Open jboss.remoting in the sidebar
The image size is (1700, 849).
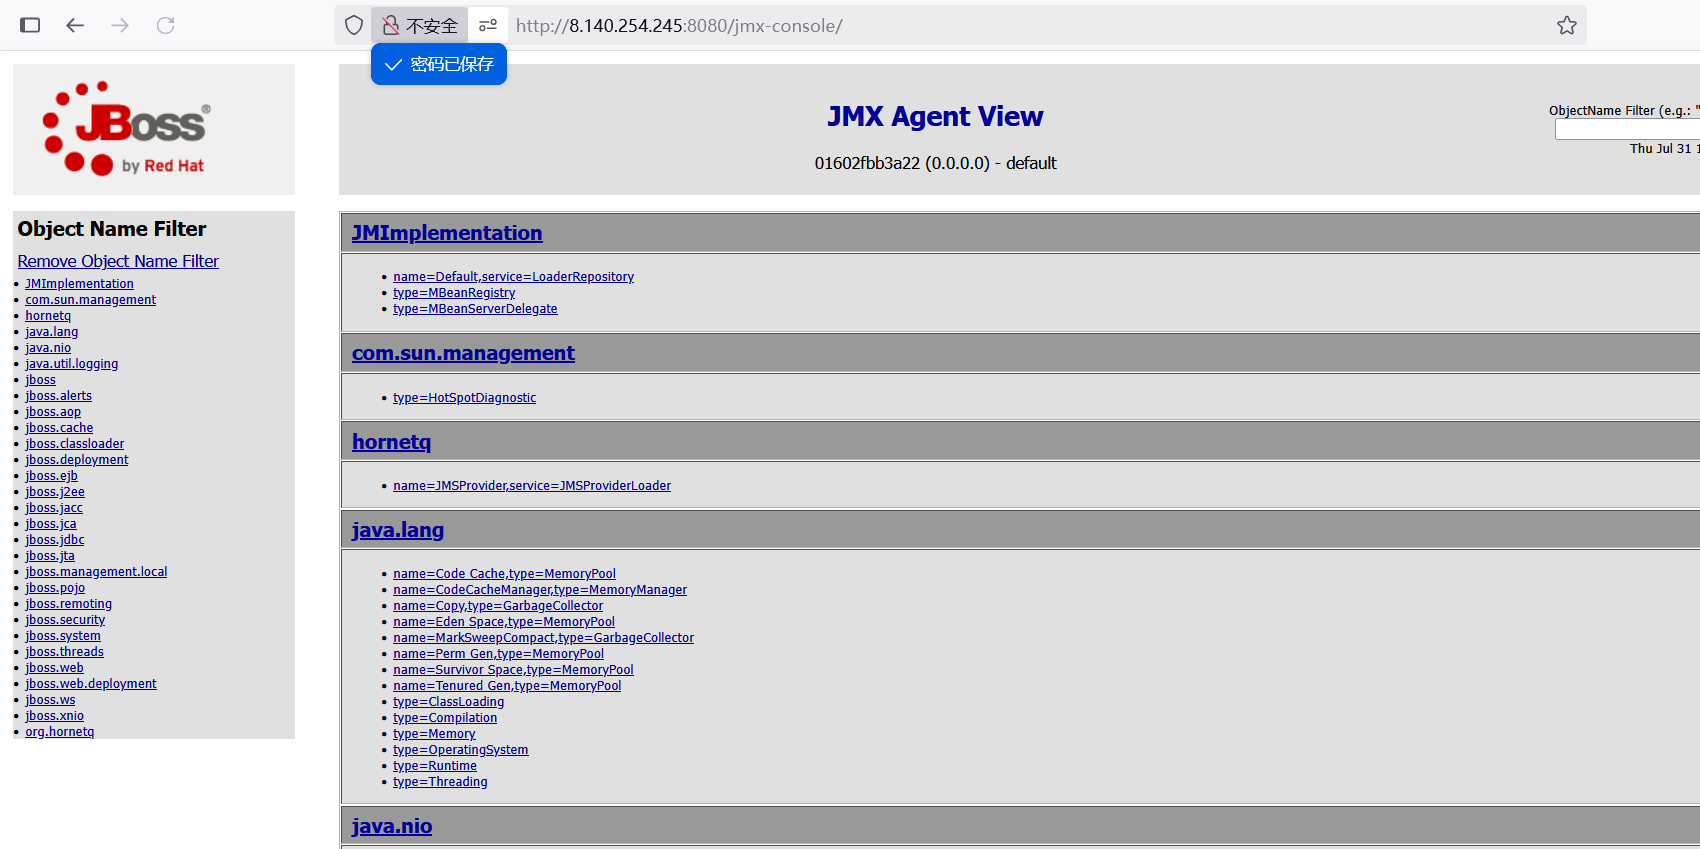tap(68, 604)
